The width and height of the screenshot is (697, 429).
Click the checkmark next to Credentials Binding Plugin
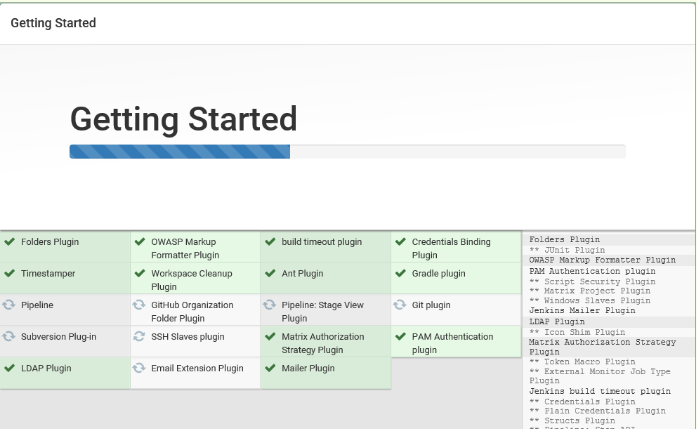(x=400, y=242)
